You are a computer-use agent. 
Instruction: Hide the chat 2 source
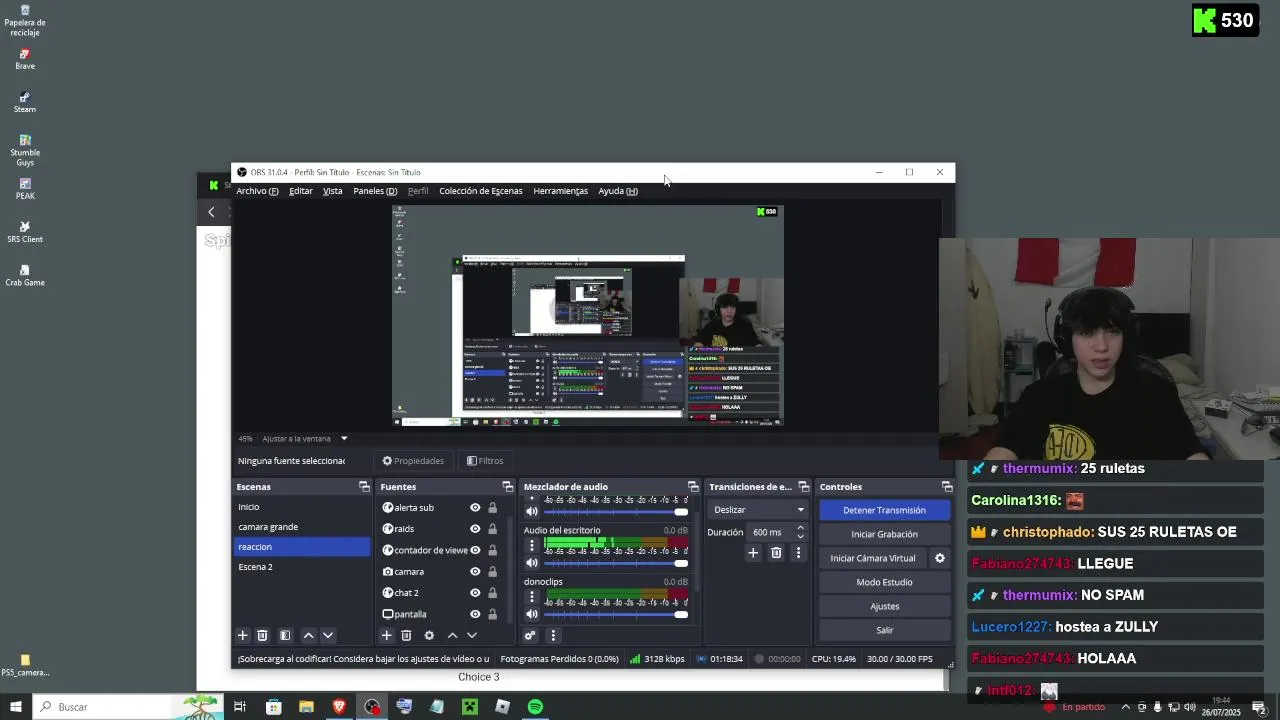click(x=475, y=593)
